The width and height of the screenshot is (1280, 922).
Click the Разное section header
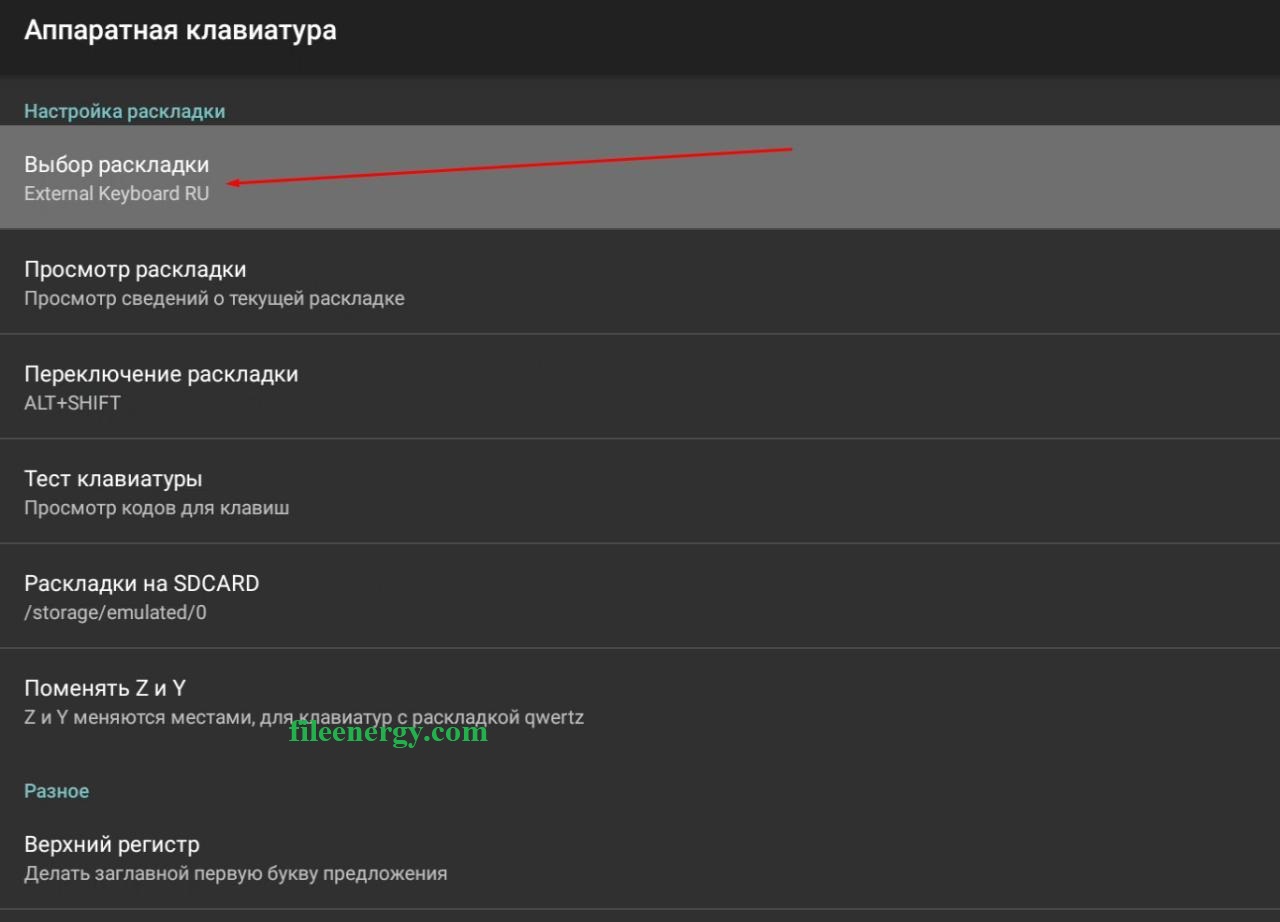pos(57,791)
